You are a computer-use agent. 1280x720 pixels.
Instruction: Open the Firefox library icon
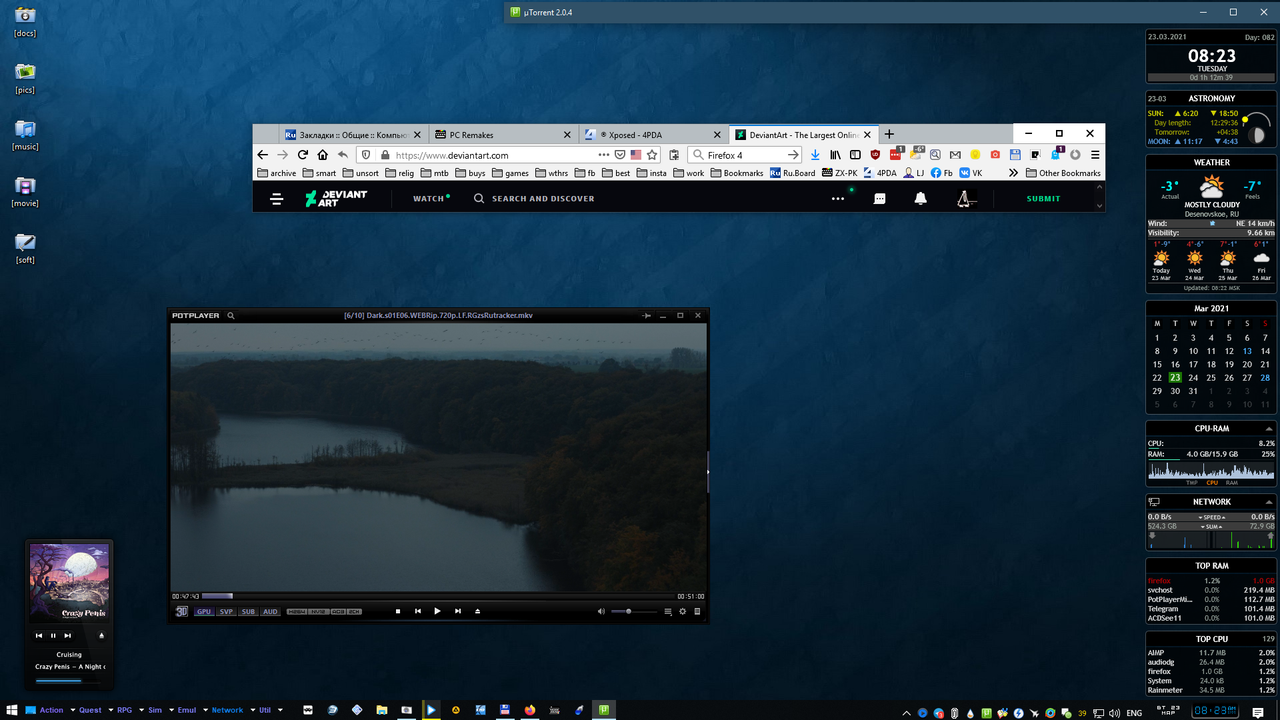click(834, 154)
